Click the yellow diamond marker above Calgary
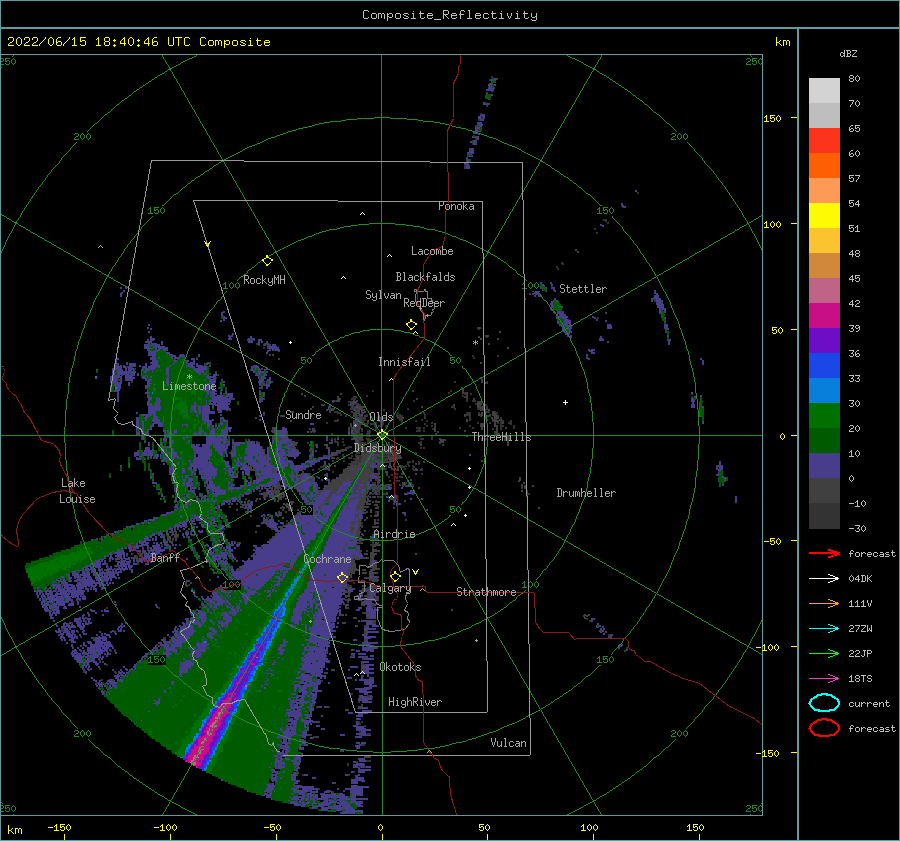This screenshot has height=841, width=900. (x=395, y=576)
